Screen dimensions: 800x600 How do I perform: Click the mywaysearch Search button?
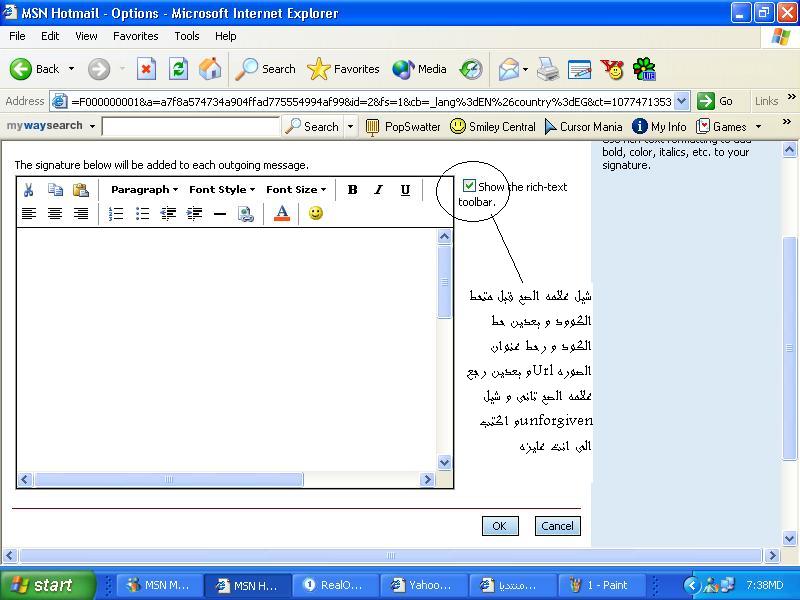click(312, 126)
